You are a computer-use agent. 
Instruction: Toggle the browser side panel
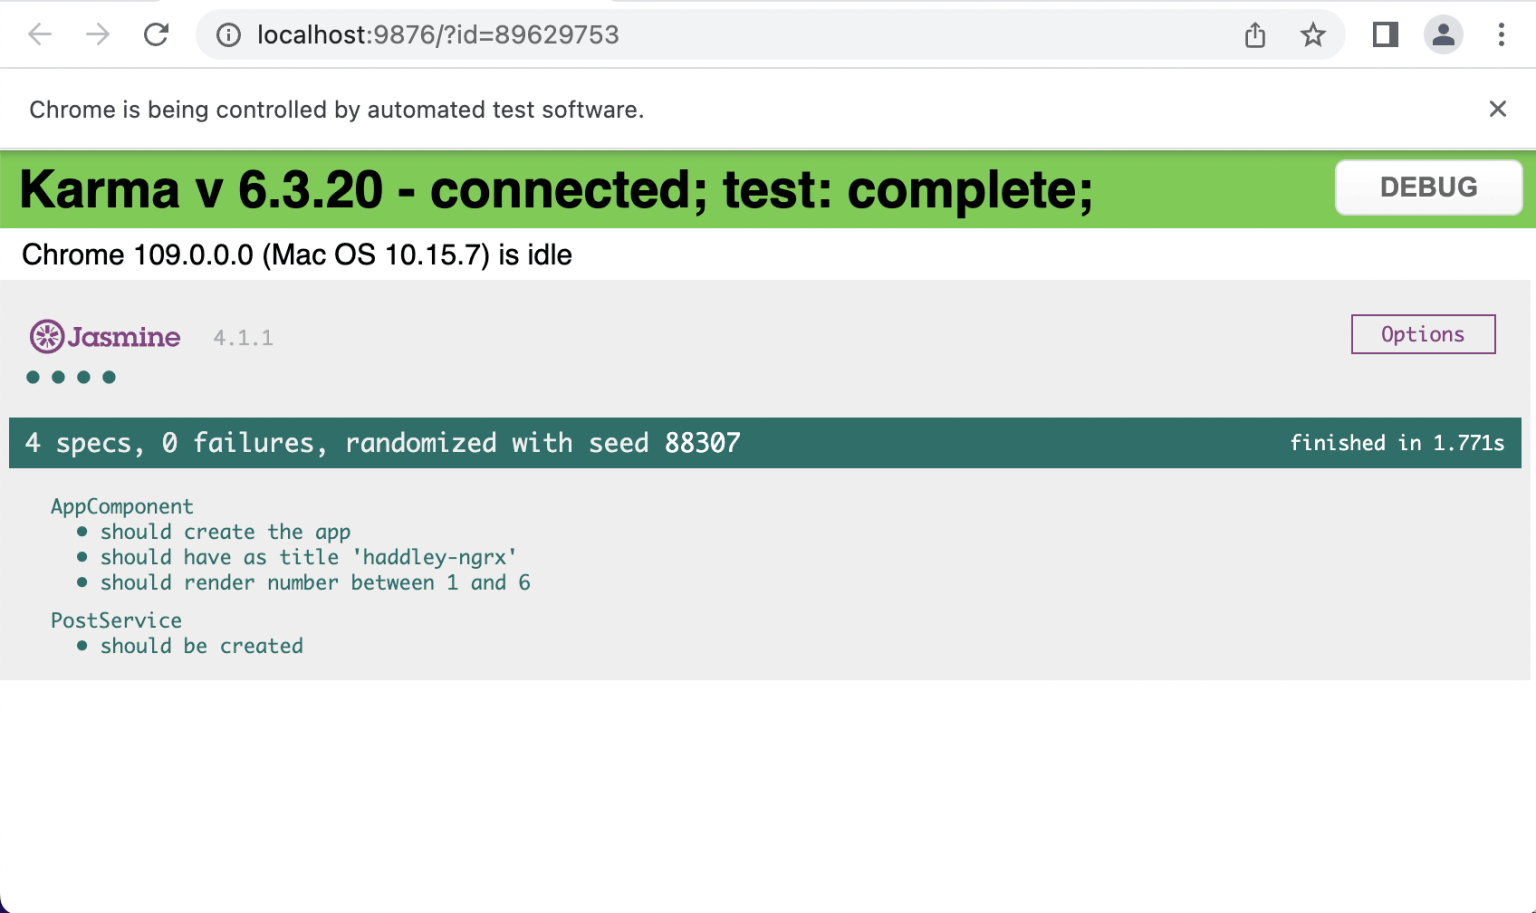point(1385,35)
